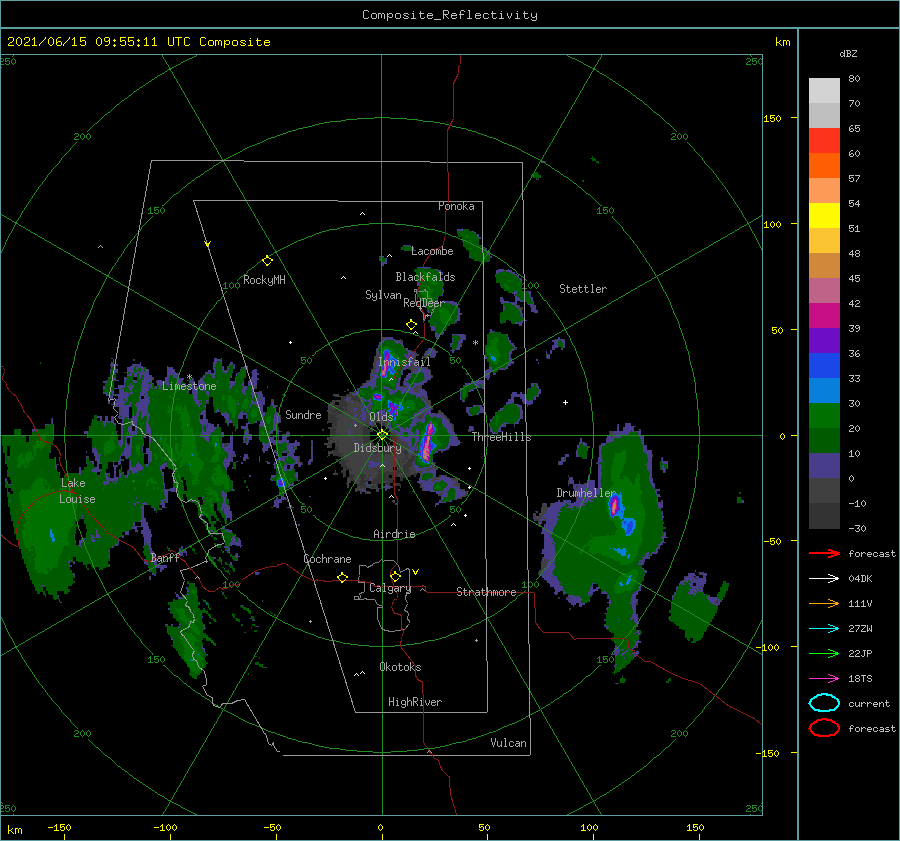
Task: Click the Calgary city label
Action: [x=390, y=588]
